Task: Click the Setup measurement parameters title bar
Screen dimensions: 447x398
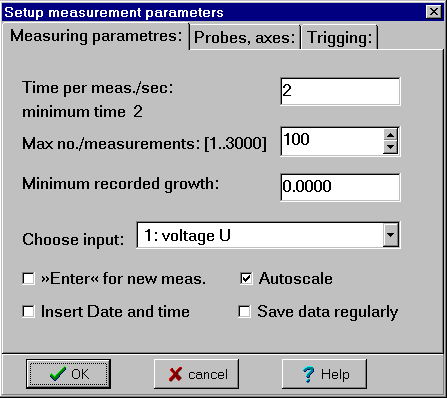Action: coord(213,12)
